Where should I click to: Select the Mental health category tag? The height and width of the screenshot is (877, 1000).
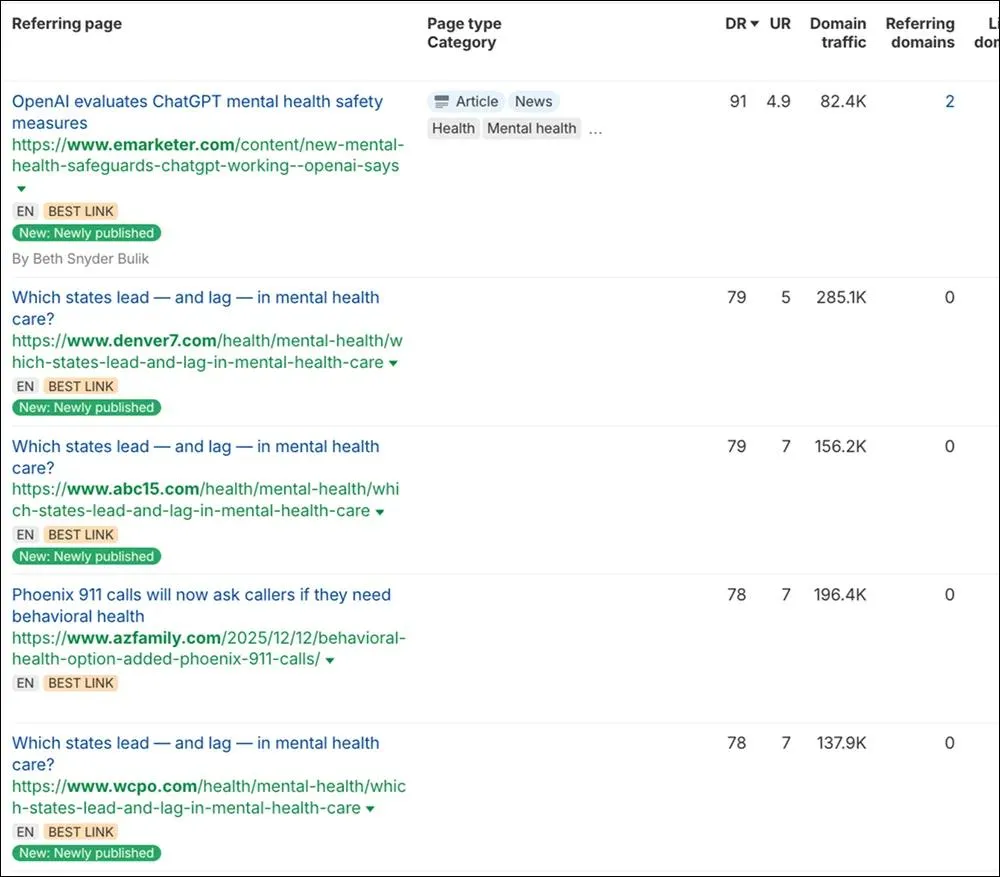(532, 128)
